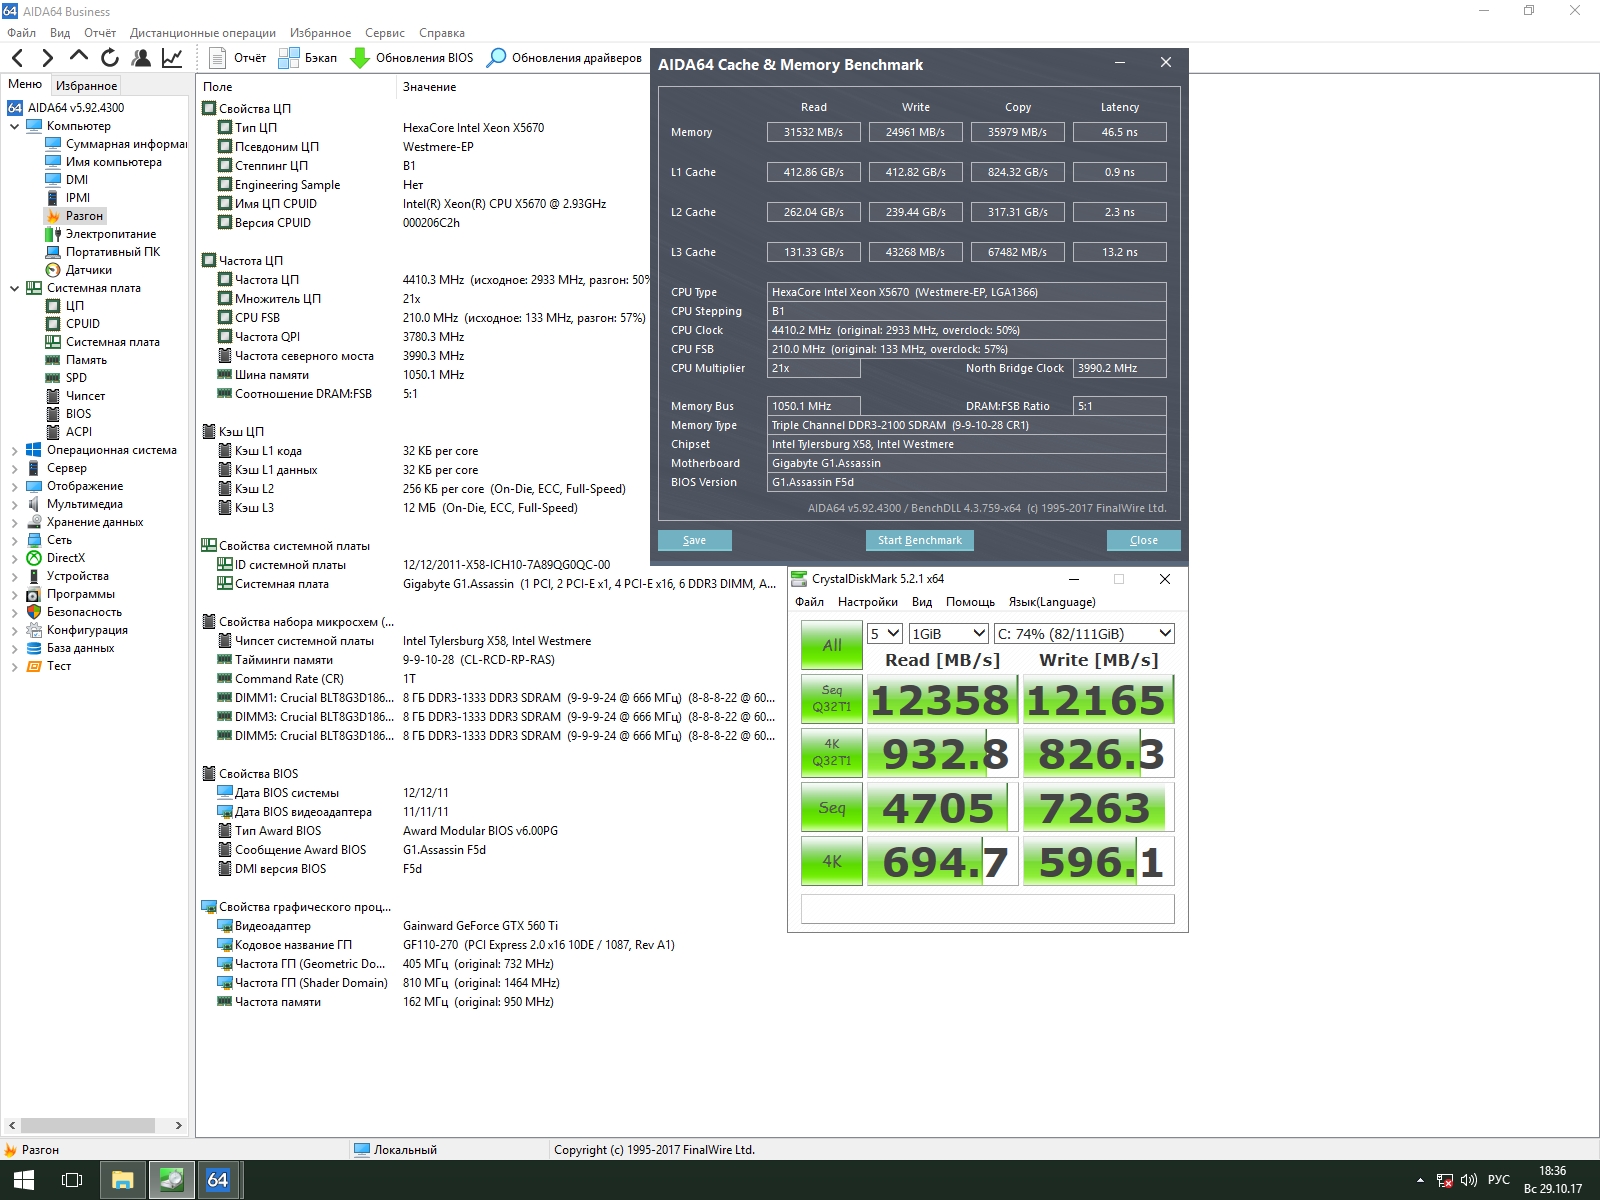This screenshot has width=1600, height=1200.
Task: Open the graph chart toolbar icon
Action: point(172,58)
